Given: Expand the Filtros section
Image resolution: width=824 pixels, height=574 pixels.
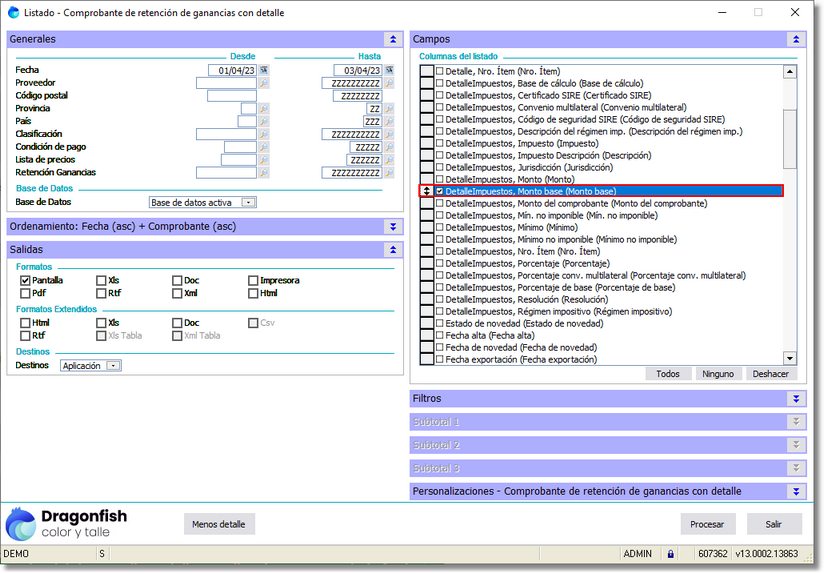Looking at the screenshot, I should point(796,399).
